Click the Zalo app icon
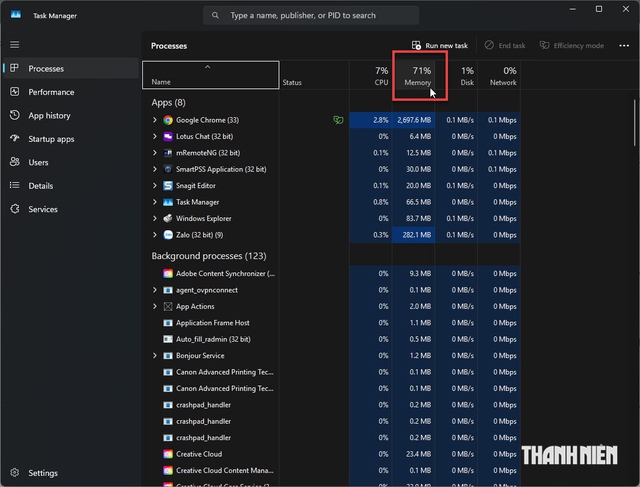The width and height of the screenshot is (640, 487). coord(168,235)
